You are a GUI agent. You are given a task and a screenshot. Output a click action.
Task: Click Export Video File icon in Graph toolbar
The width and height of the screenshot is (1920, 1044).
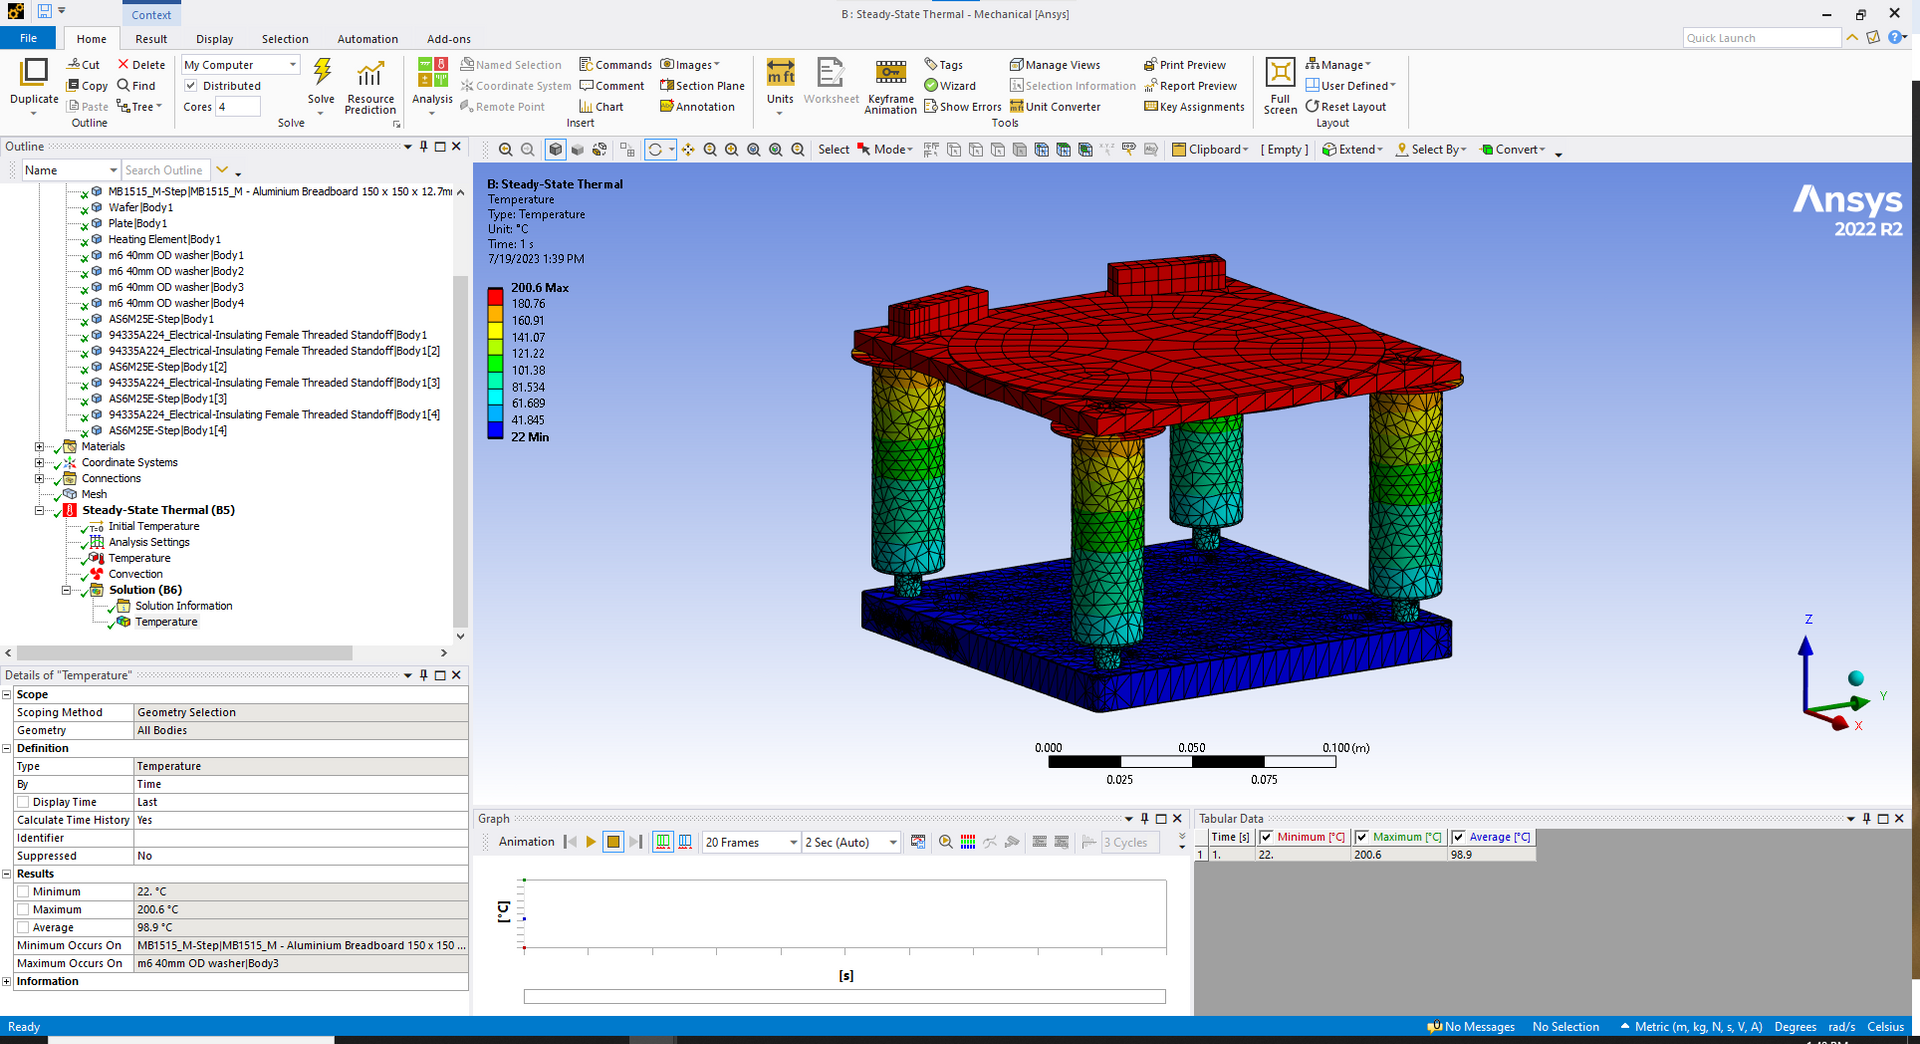918,842
